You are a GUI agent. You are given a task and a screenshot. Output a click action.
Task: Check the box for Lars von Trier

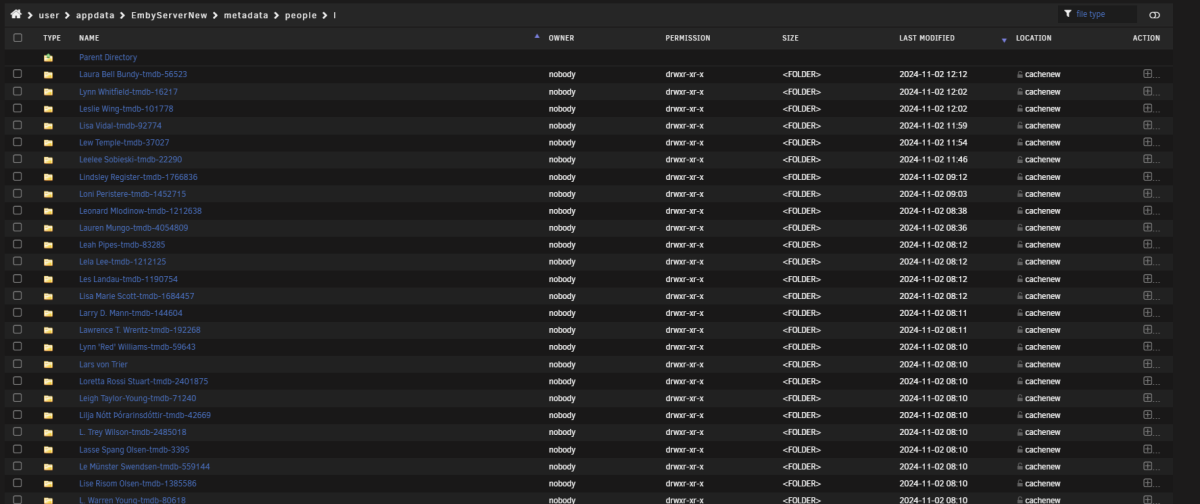click(x=17, y=364)
